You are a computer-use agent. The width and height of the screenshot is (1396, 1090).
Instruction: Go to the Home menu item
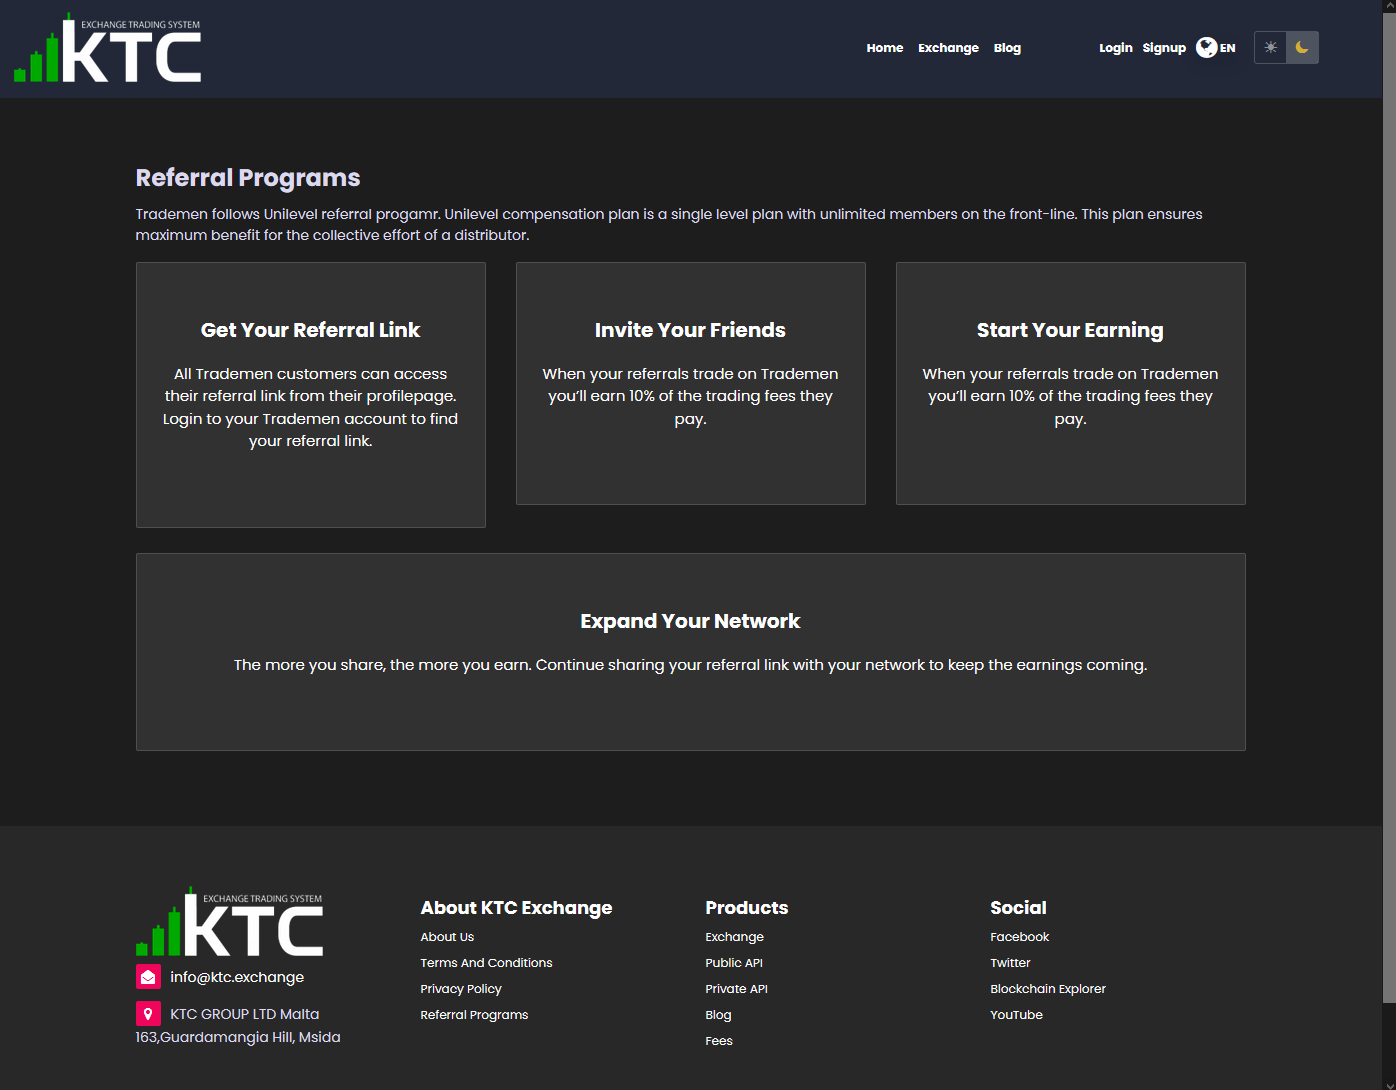(x=885, y=48)
